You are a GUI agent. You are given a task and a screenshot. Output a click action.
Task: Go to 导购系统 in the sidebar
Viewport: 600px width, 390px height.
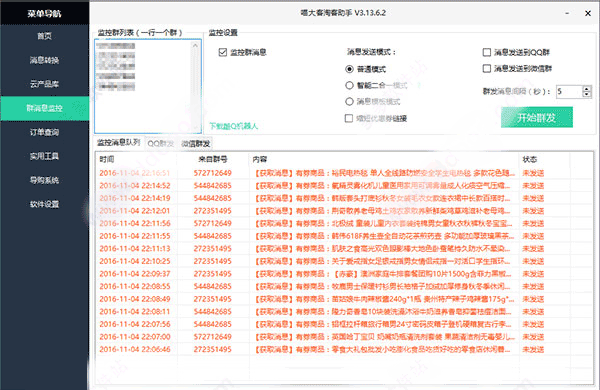pyautogui.click(x=44, y=180)
